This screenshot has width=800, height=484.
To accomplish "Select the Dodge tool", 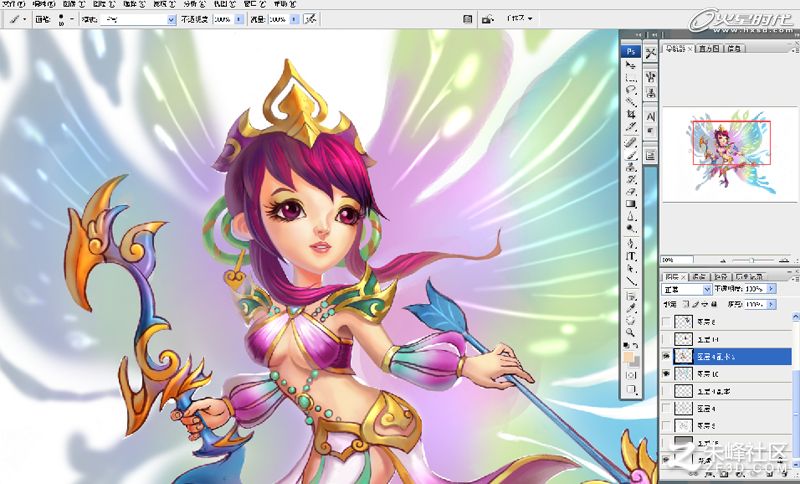I will [631, 228].
